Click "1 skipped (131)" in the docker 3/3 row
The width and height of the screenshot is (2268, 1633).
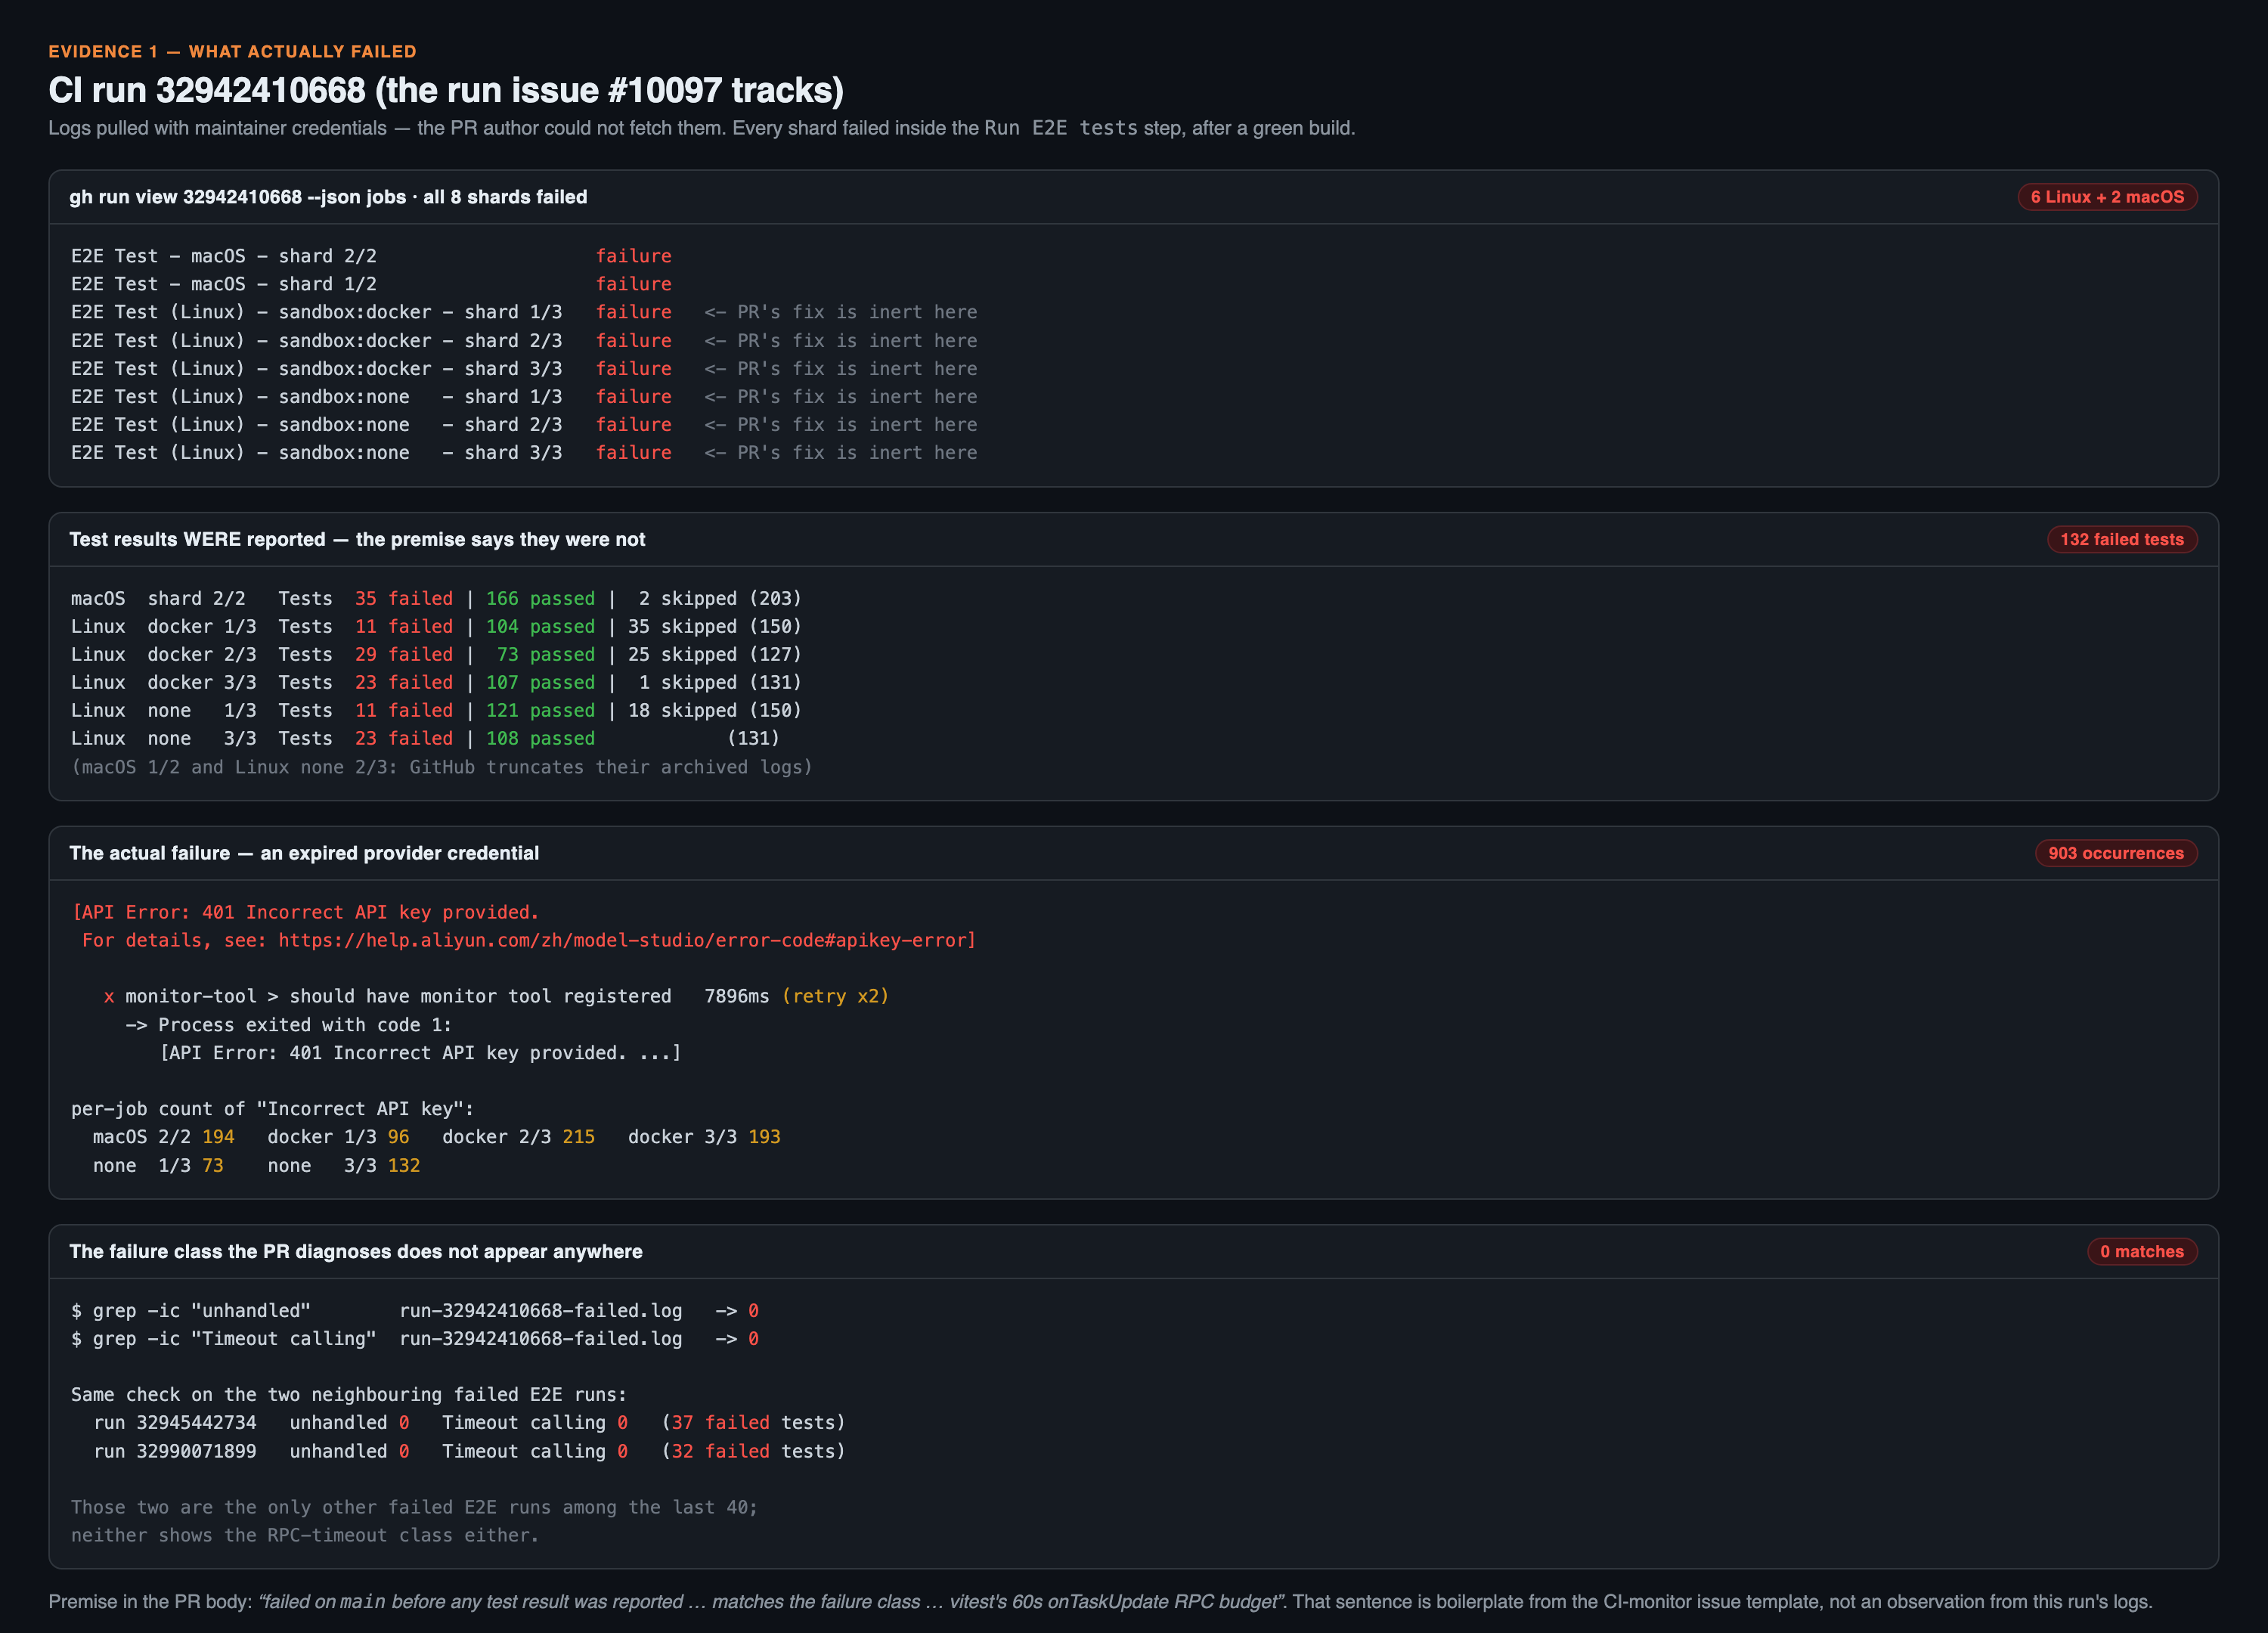coord(720,682)
